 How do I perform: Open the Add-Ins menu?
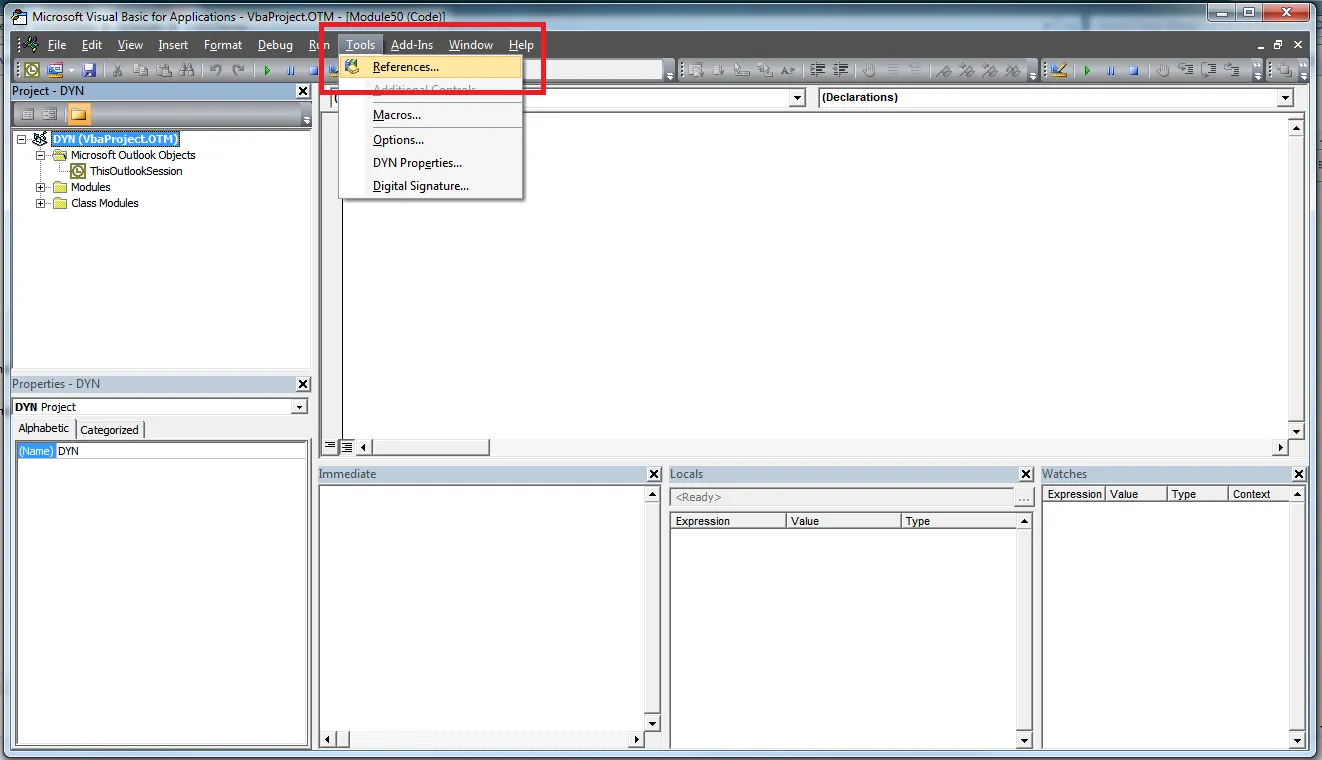412,45
